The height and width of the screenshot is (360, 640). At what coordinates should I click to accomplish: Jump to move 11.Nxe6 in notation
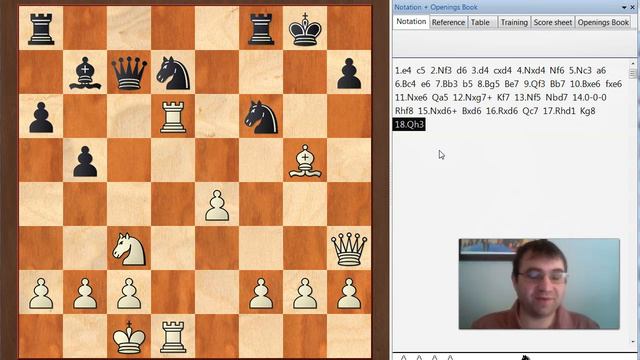(411, 98)
